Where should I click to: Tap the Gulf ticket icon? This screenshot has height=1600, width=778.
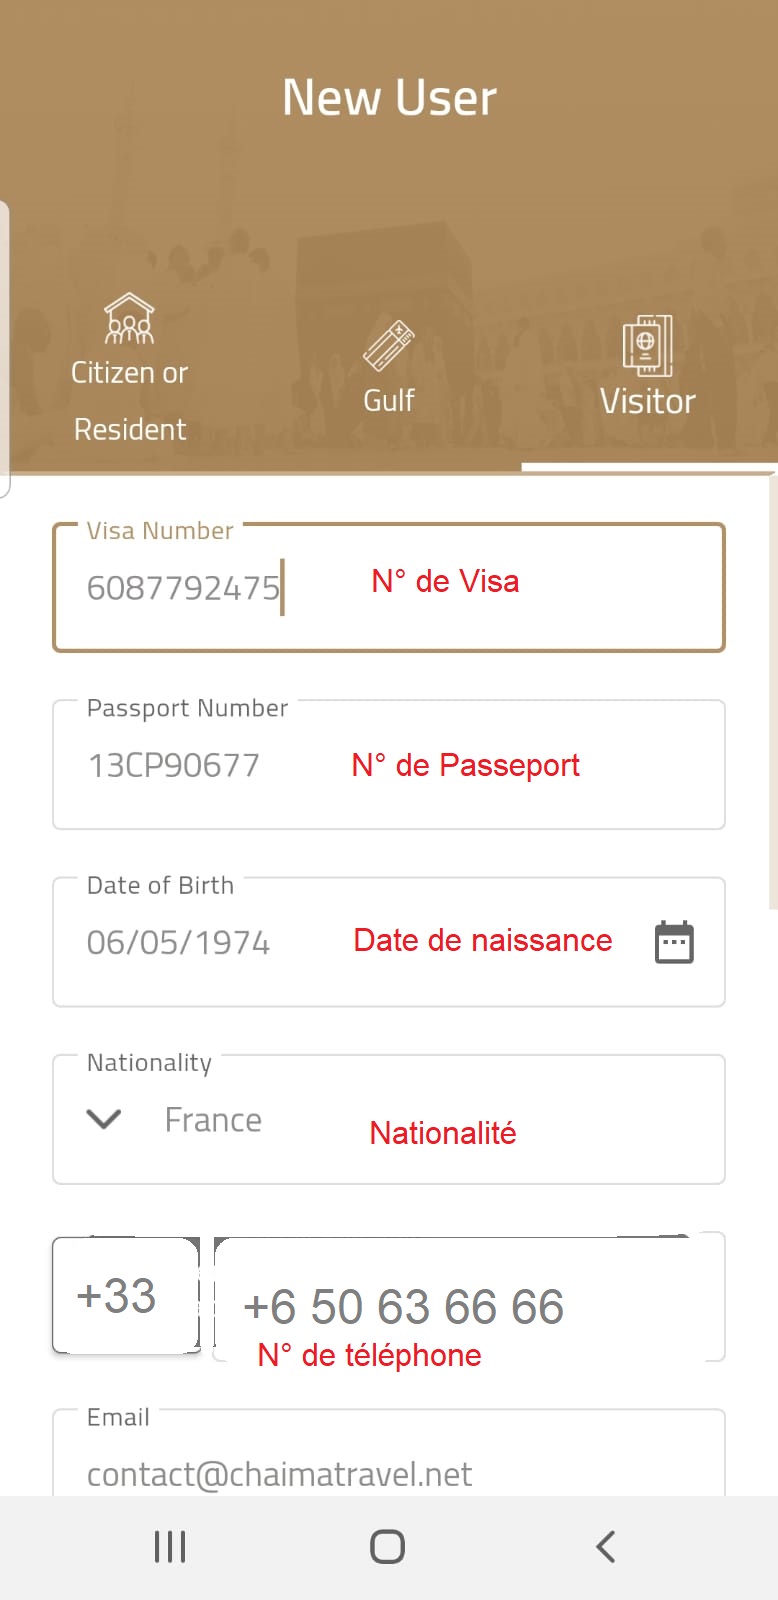389,346
